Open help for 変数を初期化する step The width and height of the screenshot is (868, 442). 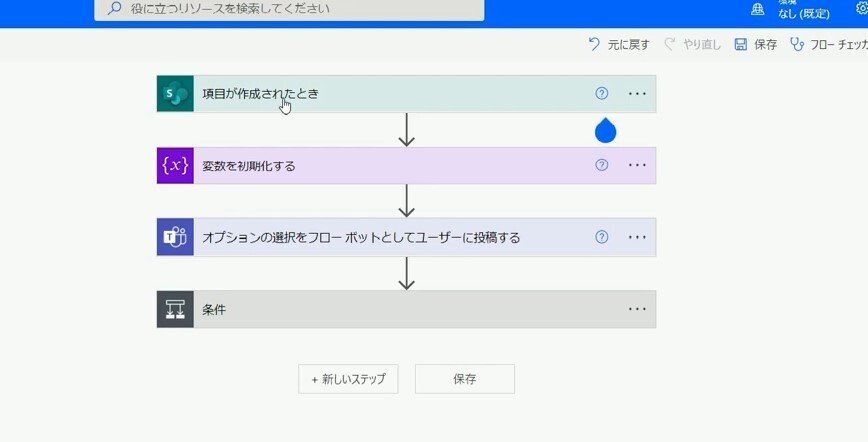(x=602, y=165)
